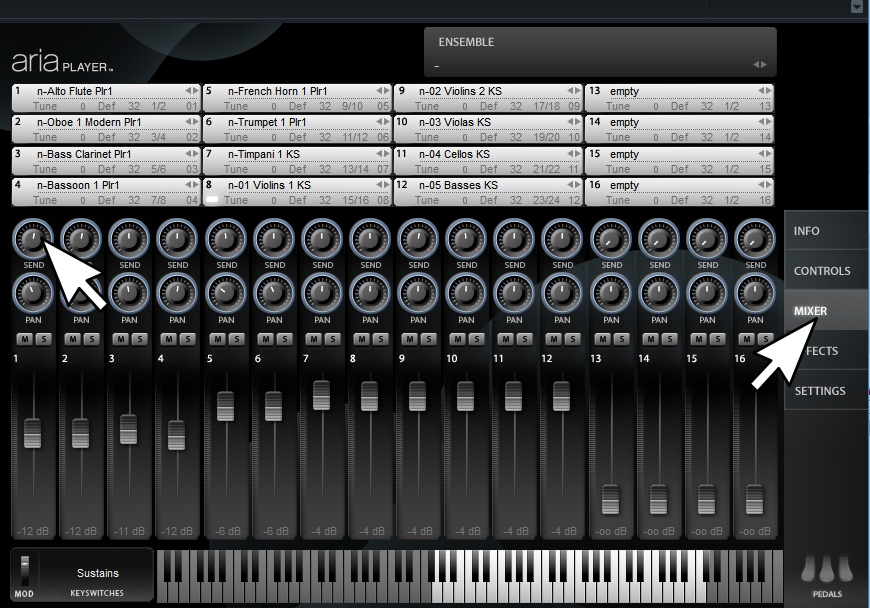Click channel 13 volume fader handle
The width and height of the screenshot is (870, 608).
(x=610, y=499)
